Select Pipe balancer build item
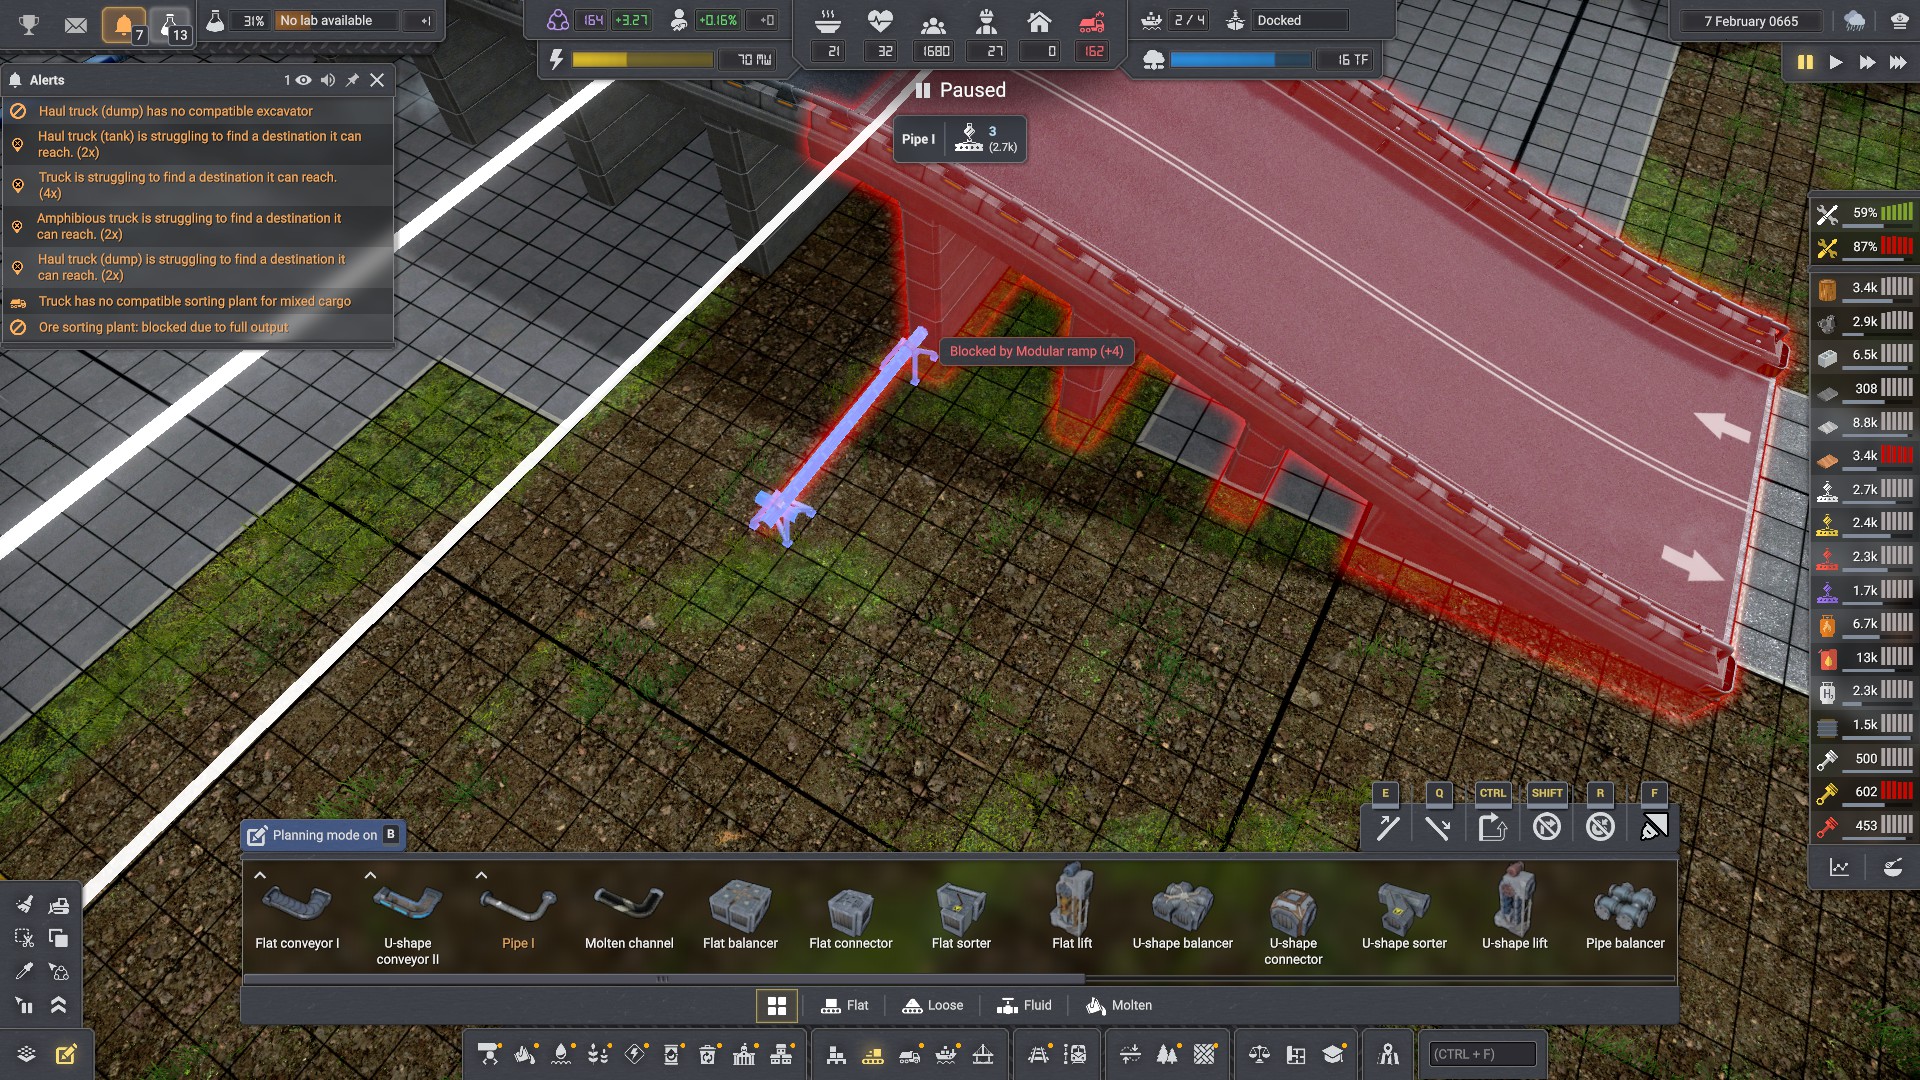The height and width of the screenshot is (1080, 1920). (x=1625, y=915)
